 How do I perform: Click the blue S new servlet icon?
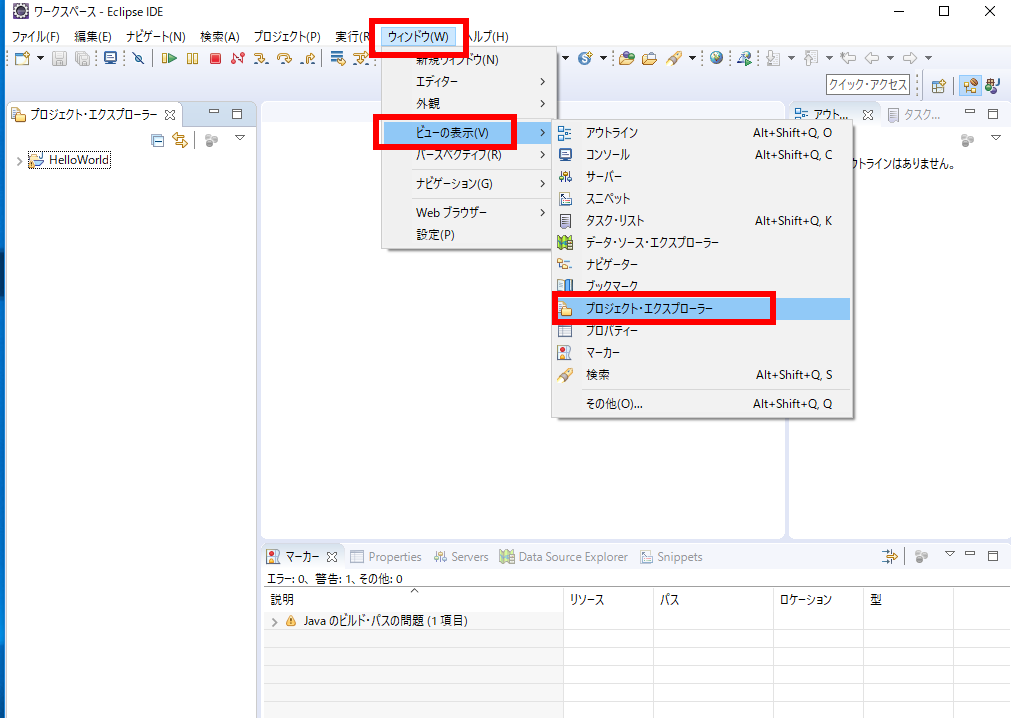pyautogui.click(x=585, y=59)
